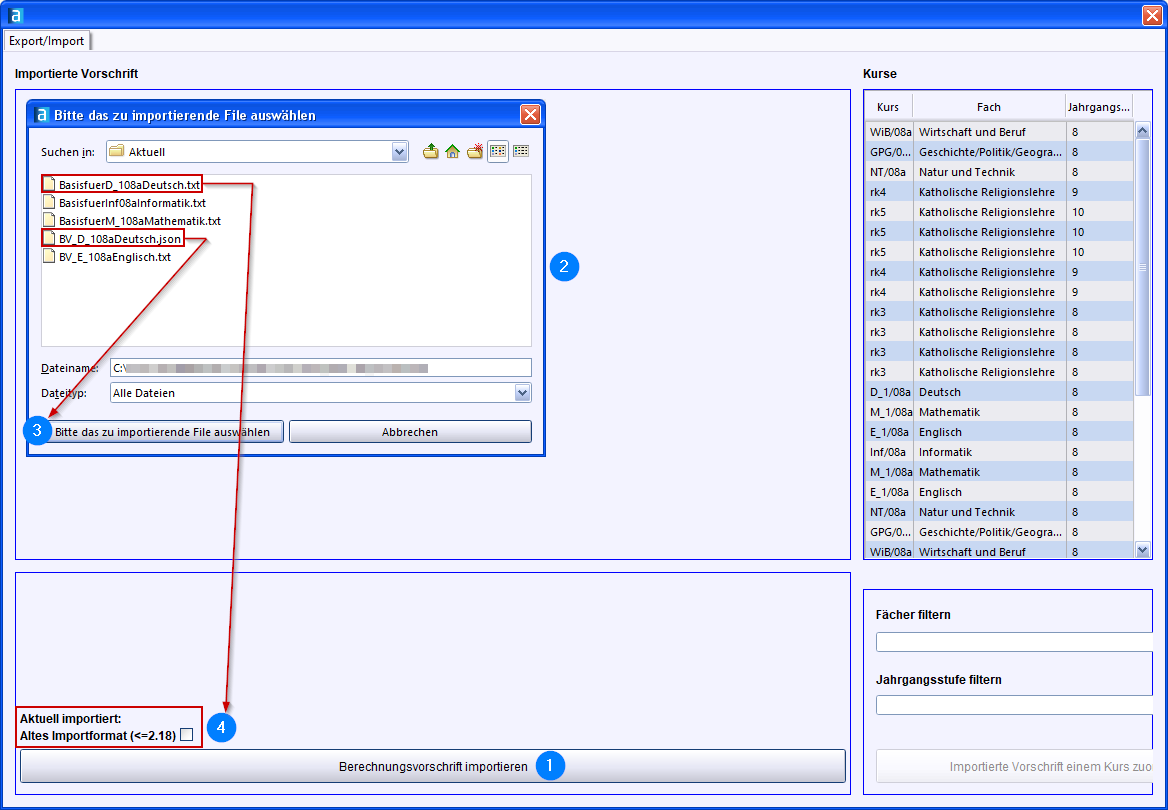The image size is (1168, 810).
Task: Select D_1/08a Deutsch course row
Action: click(999, 392)
